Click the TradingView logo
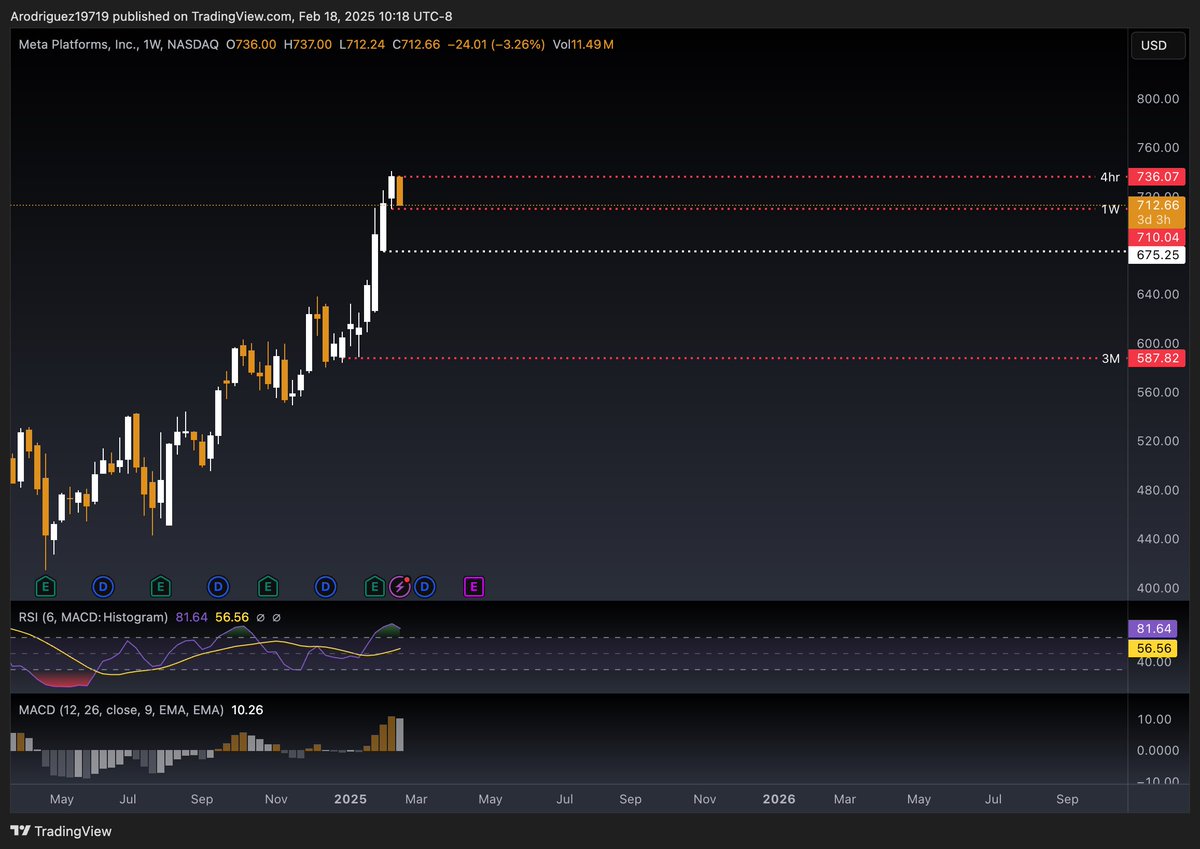This screenshot has width=1200, height=849. [61, 831]
